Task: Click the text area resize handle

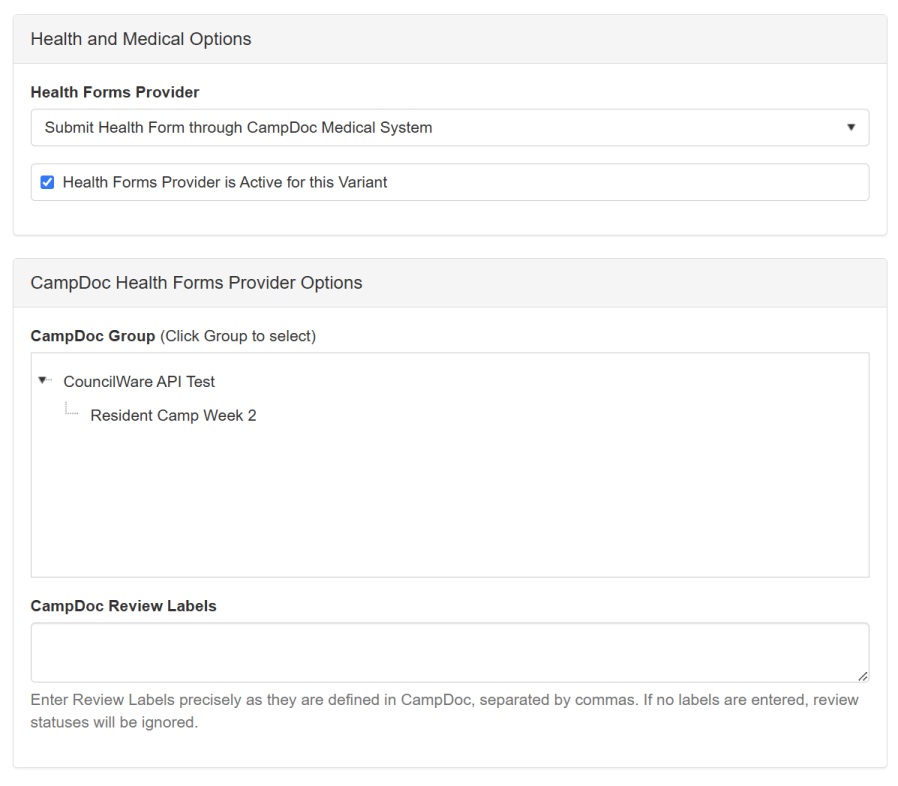Action: pyautogui.click(x=862, y=676)
